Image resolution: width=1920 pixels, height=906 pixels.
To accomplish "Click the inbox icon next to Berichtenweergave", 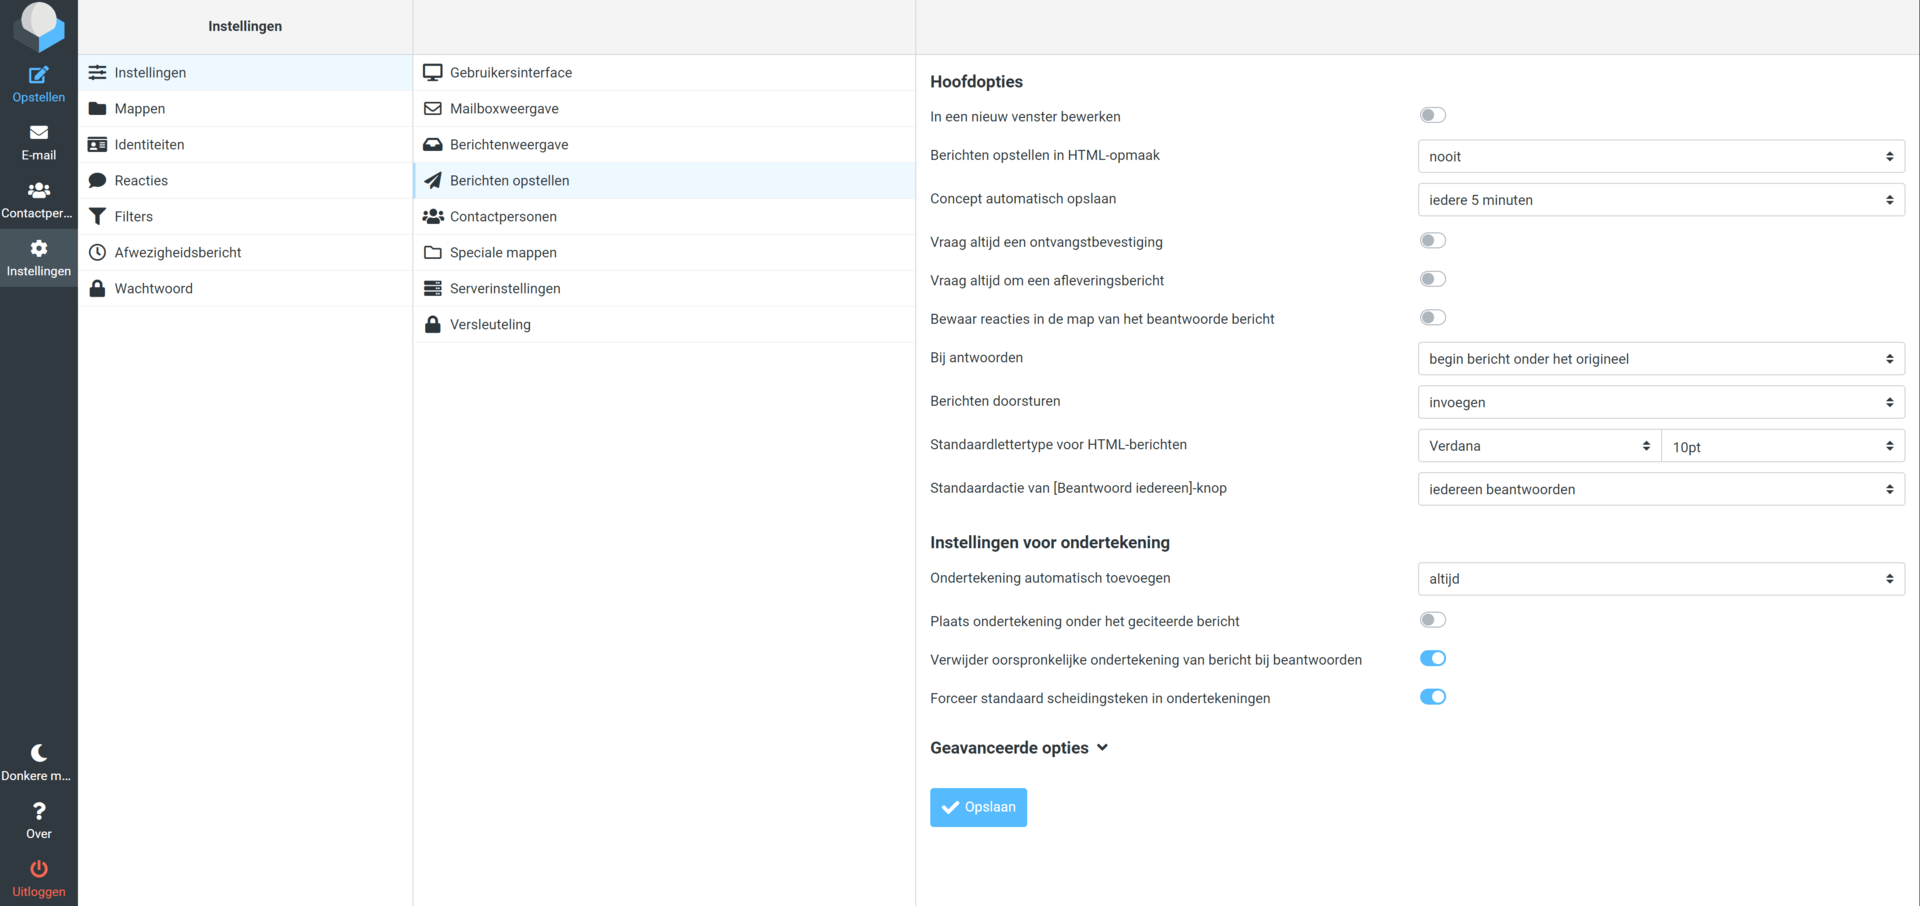I will pos(432,144).
